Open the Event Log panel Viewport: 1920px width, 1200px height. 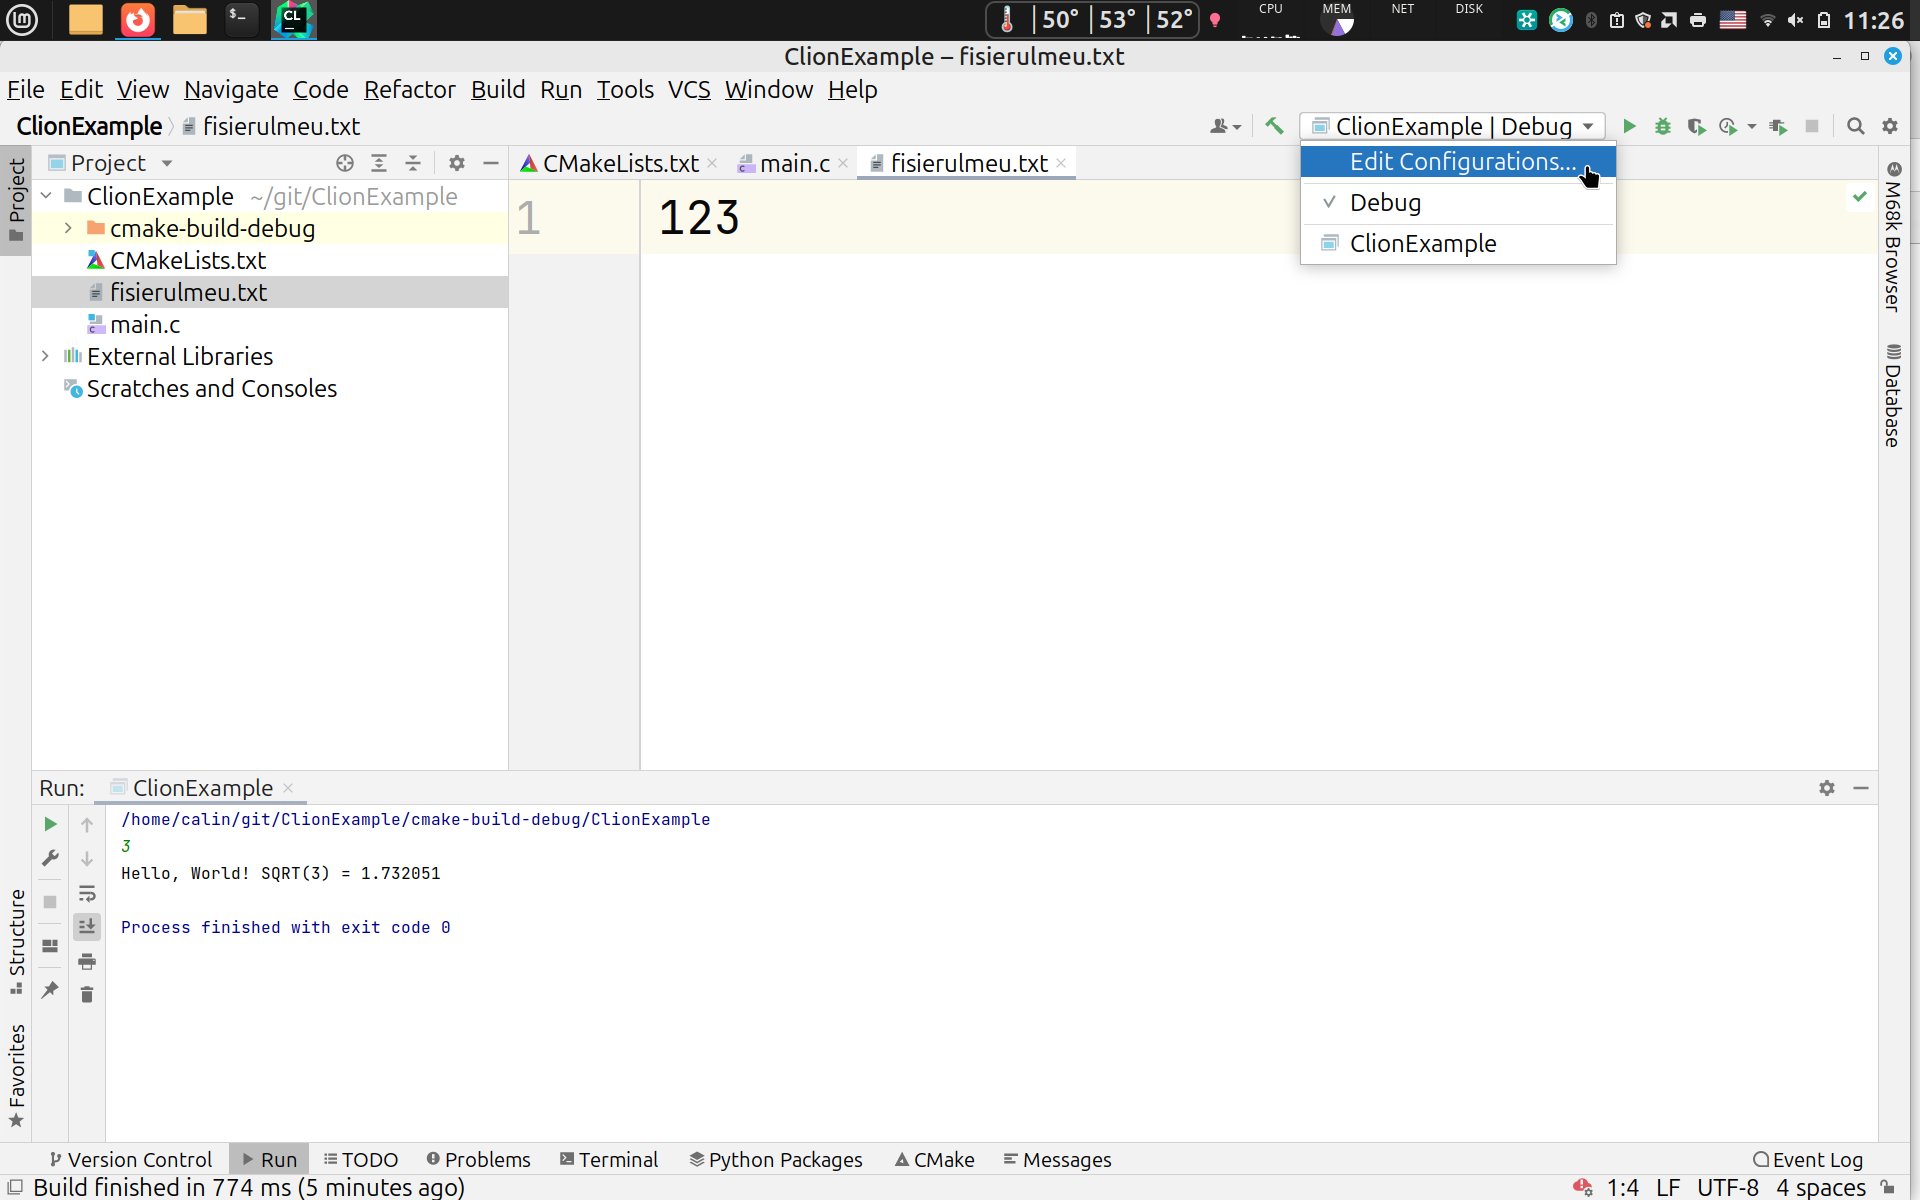click(x=1808, y=1159)
